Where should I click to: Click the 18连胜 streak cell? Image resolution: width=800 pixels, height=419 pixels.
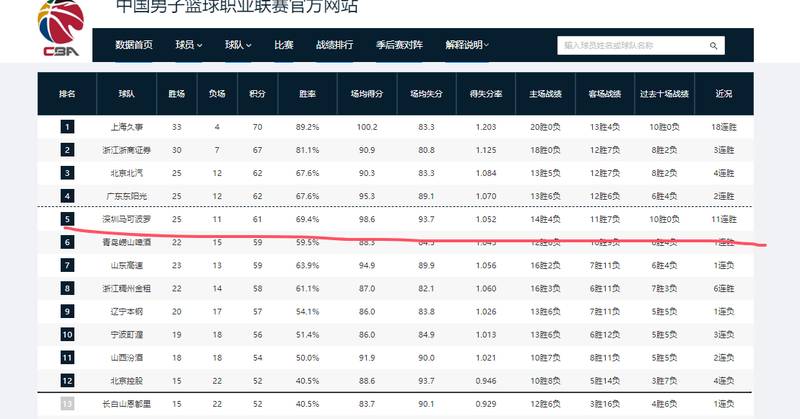723,127
